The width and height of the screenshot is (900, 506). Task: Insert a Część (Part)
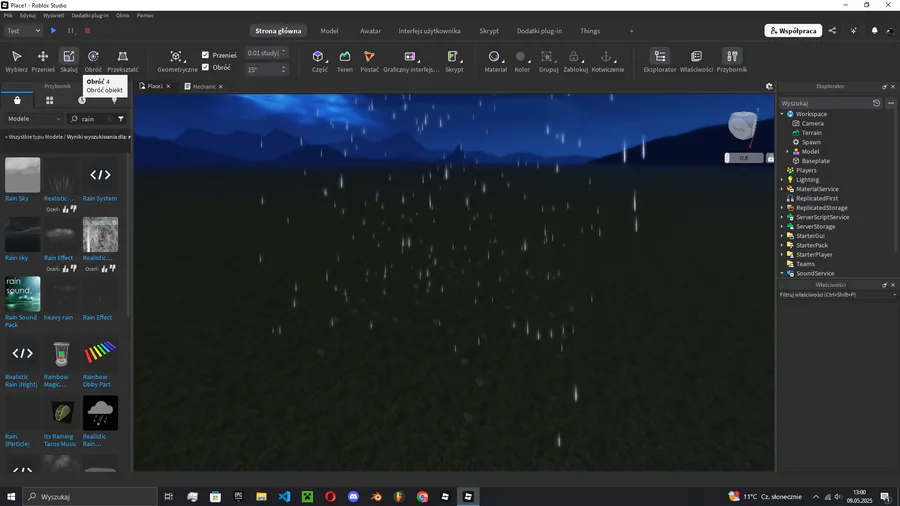(319, 60)
